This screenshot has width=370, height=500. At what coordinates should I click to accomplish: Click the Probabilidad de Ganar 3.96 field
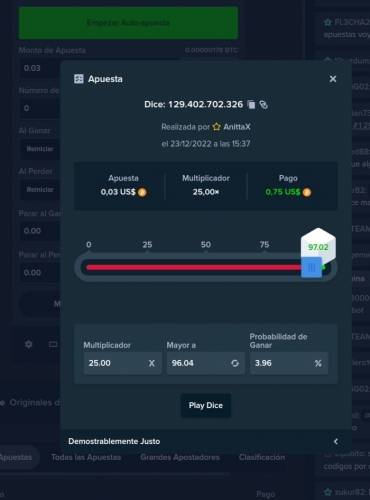coord(289,363)
